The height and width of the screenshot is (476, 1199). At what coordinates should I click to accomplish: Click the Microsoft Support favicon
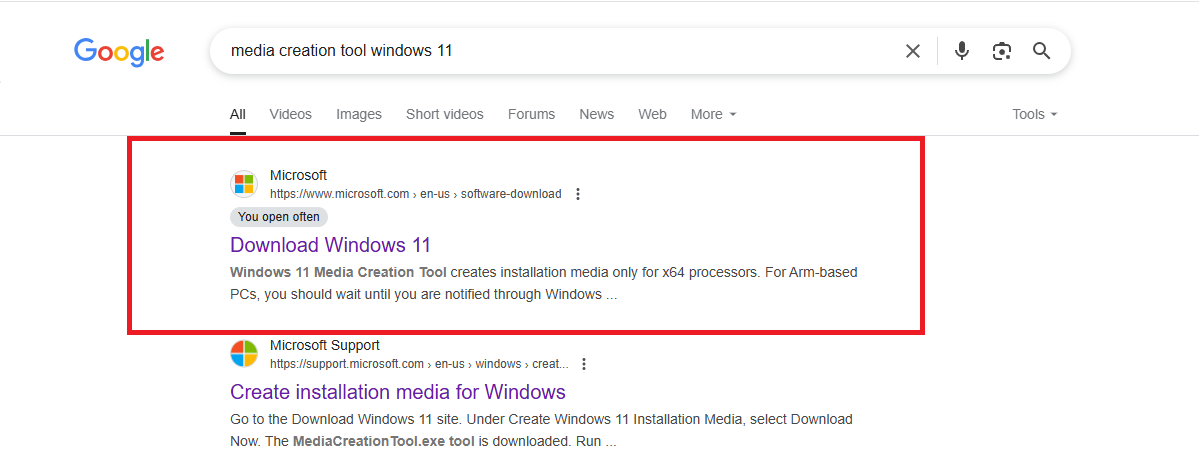coord(244,354)
